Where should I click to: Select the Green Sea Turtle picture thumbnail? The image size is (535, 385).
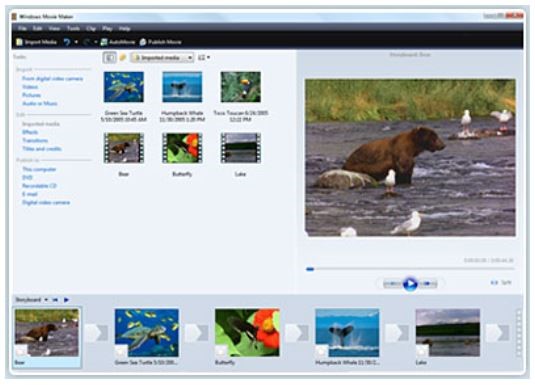click(x=124, y=87)
